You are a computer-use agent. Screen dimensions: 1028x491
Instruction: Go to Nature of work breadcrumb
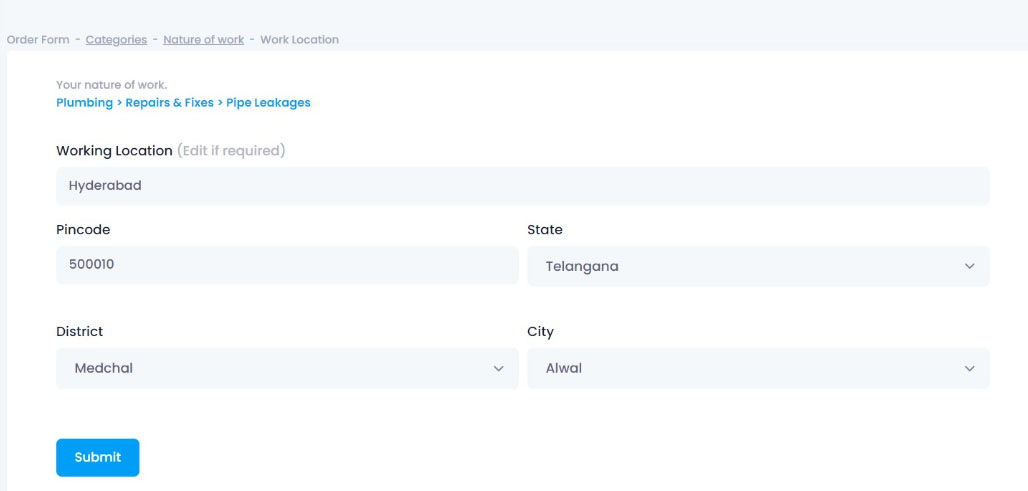click(x=203, y=39)
